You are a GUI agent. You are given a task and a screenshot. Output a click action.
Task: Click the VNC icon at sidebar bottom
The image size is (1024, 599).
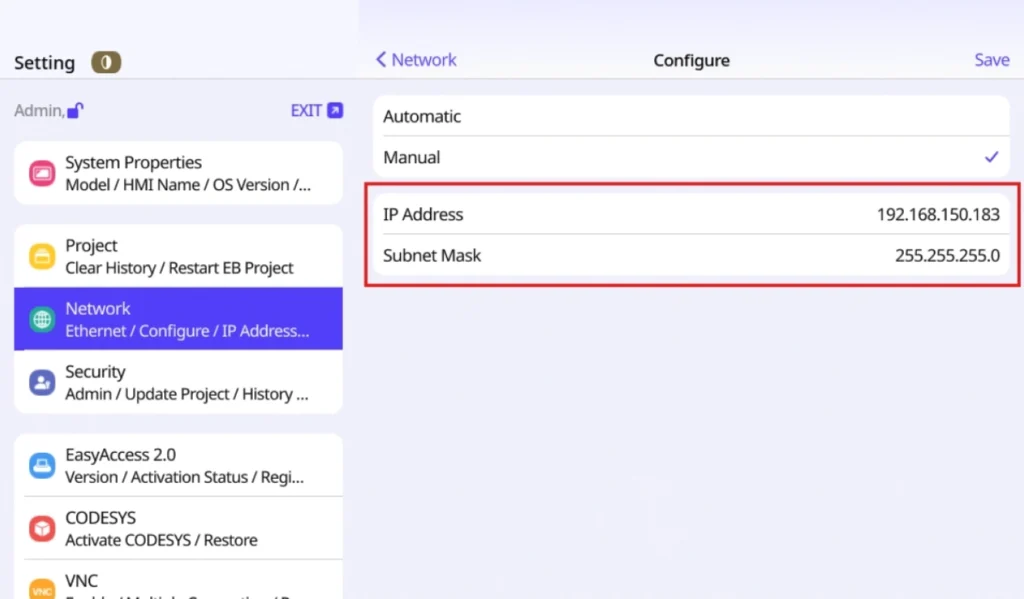[x=41, y=588]
